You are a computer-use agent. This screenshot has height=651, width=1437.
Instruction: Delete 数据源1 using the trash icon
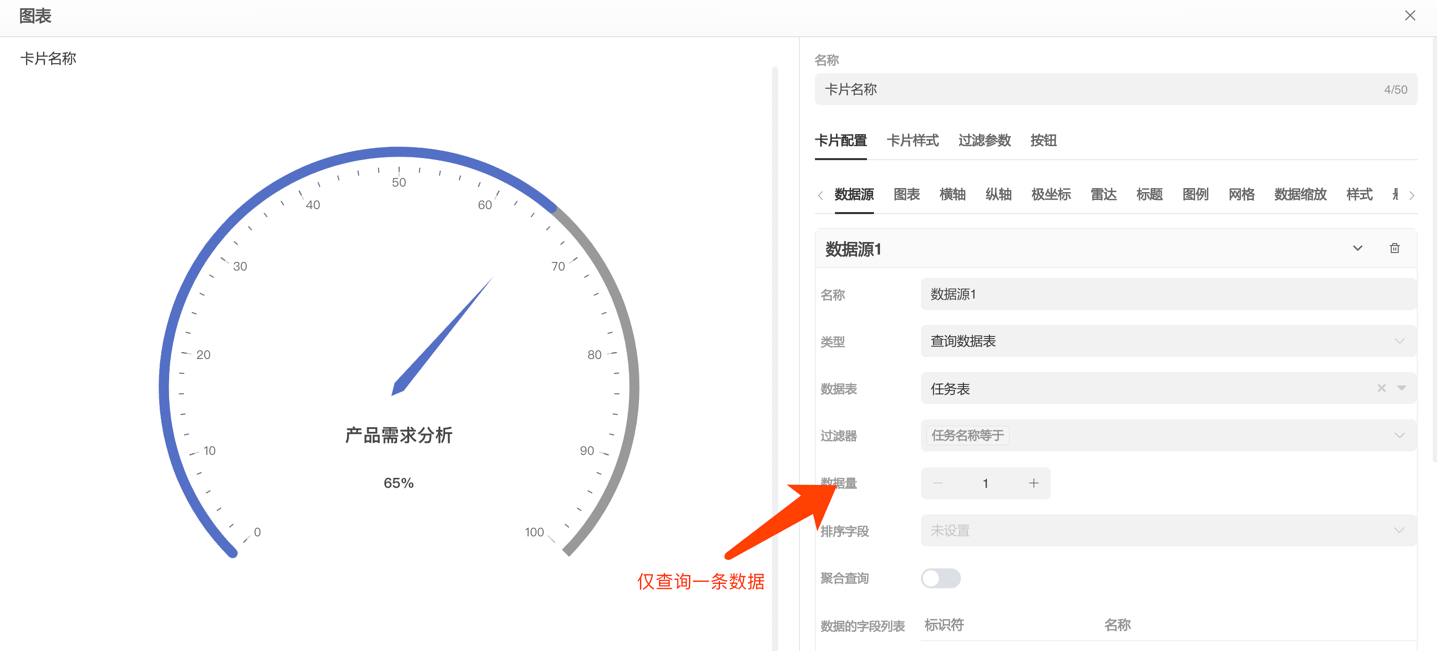(1394, 247)
